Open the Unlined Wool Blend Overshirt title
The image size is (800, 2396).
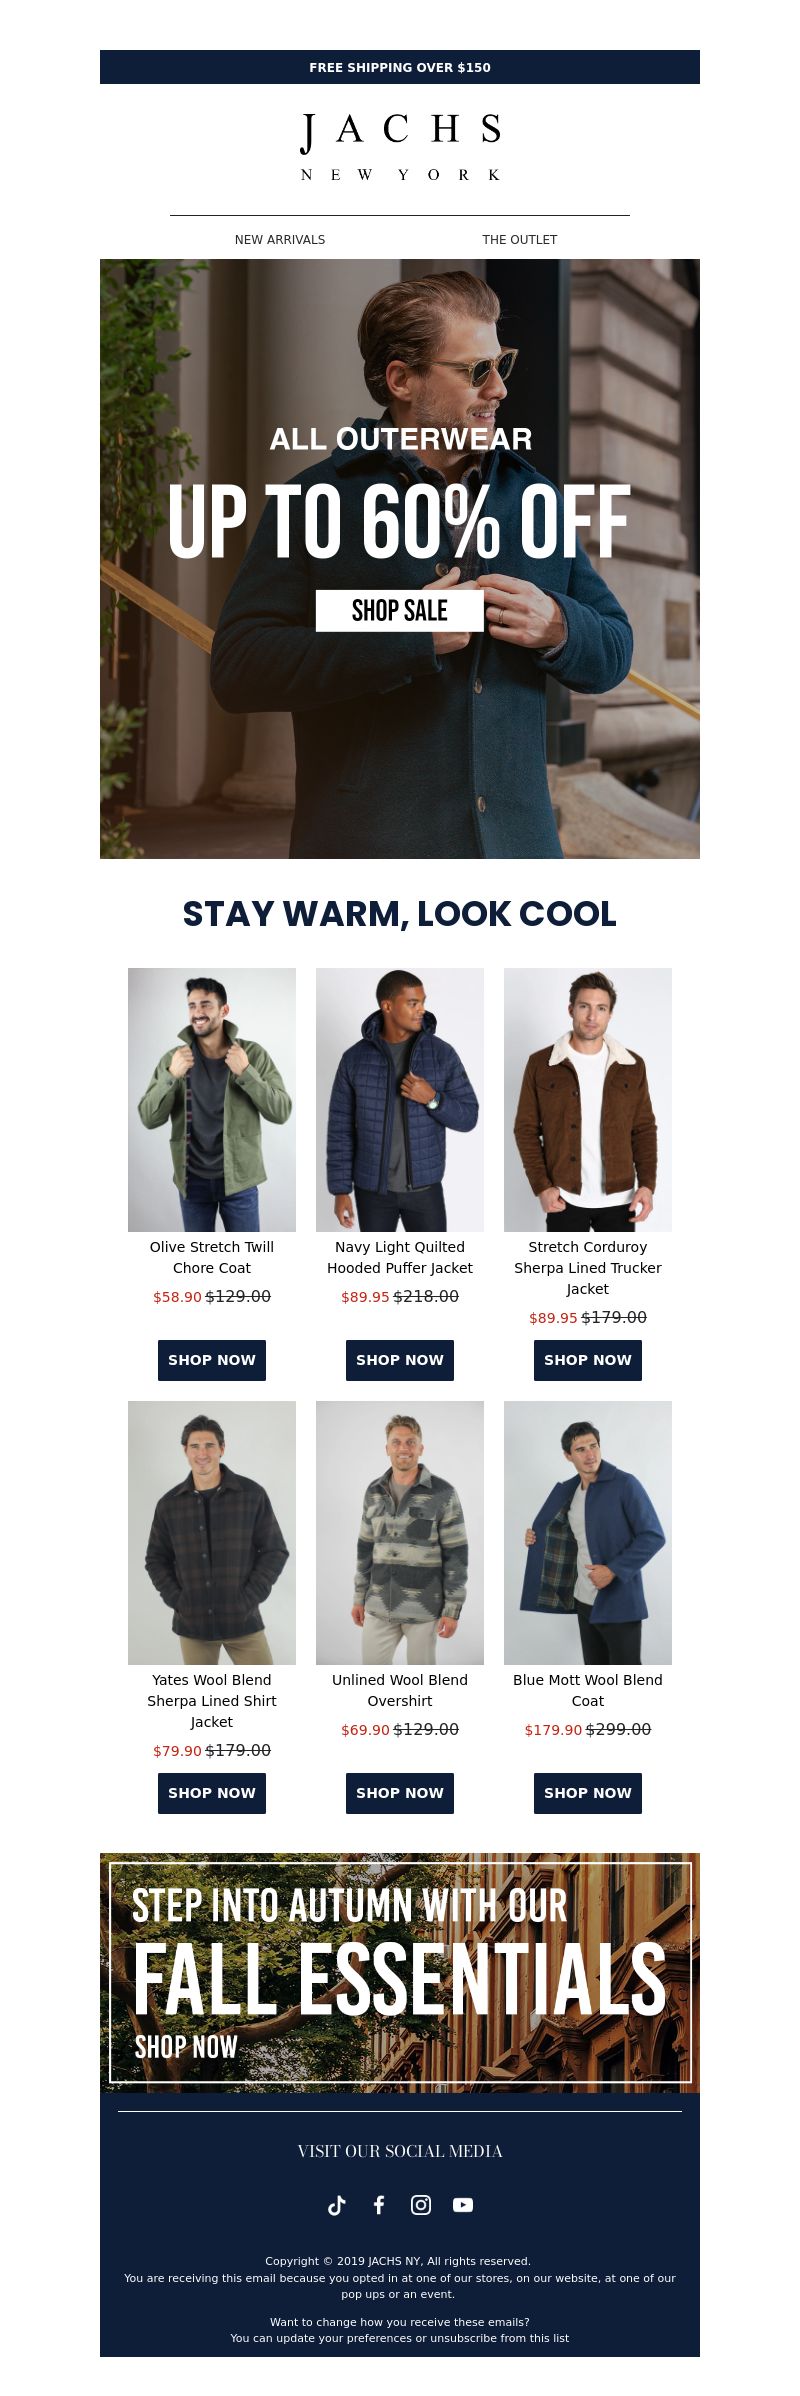click(x=400, y=1690)
